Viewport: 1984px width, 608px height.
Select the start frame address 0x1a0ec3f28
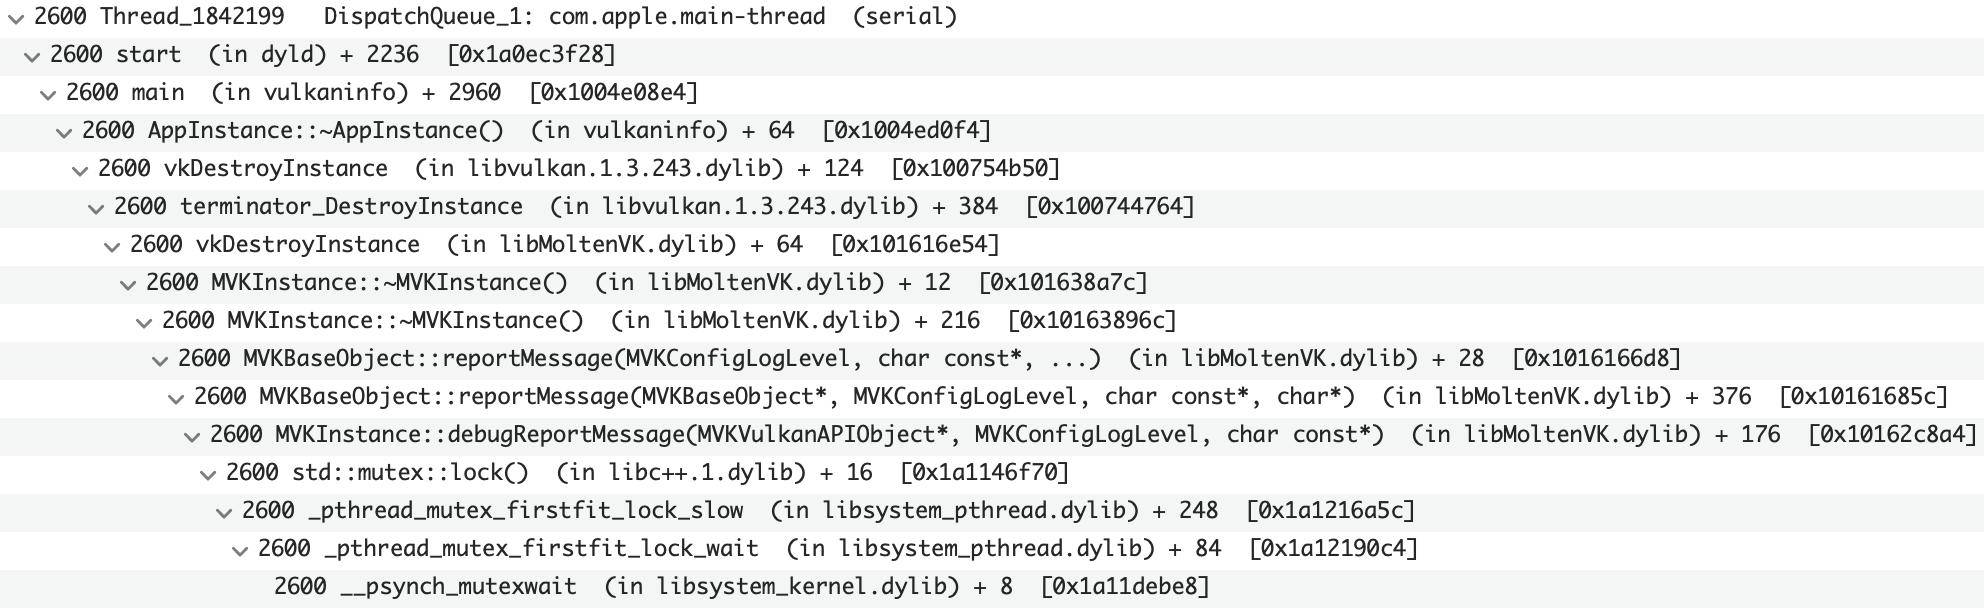coord(530,54)
